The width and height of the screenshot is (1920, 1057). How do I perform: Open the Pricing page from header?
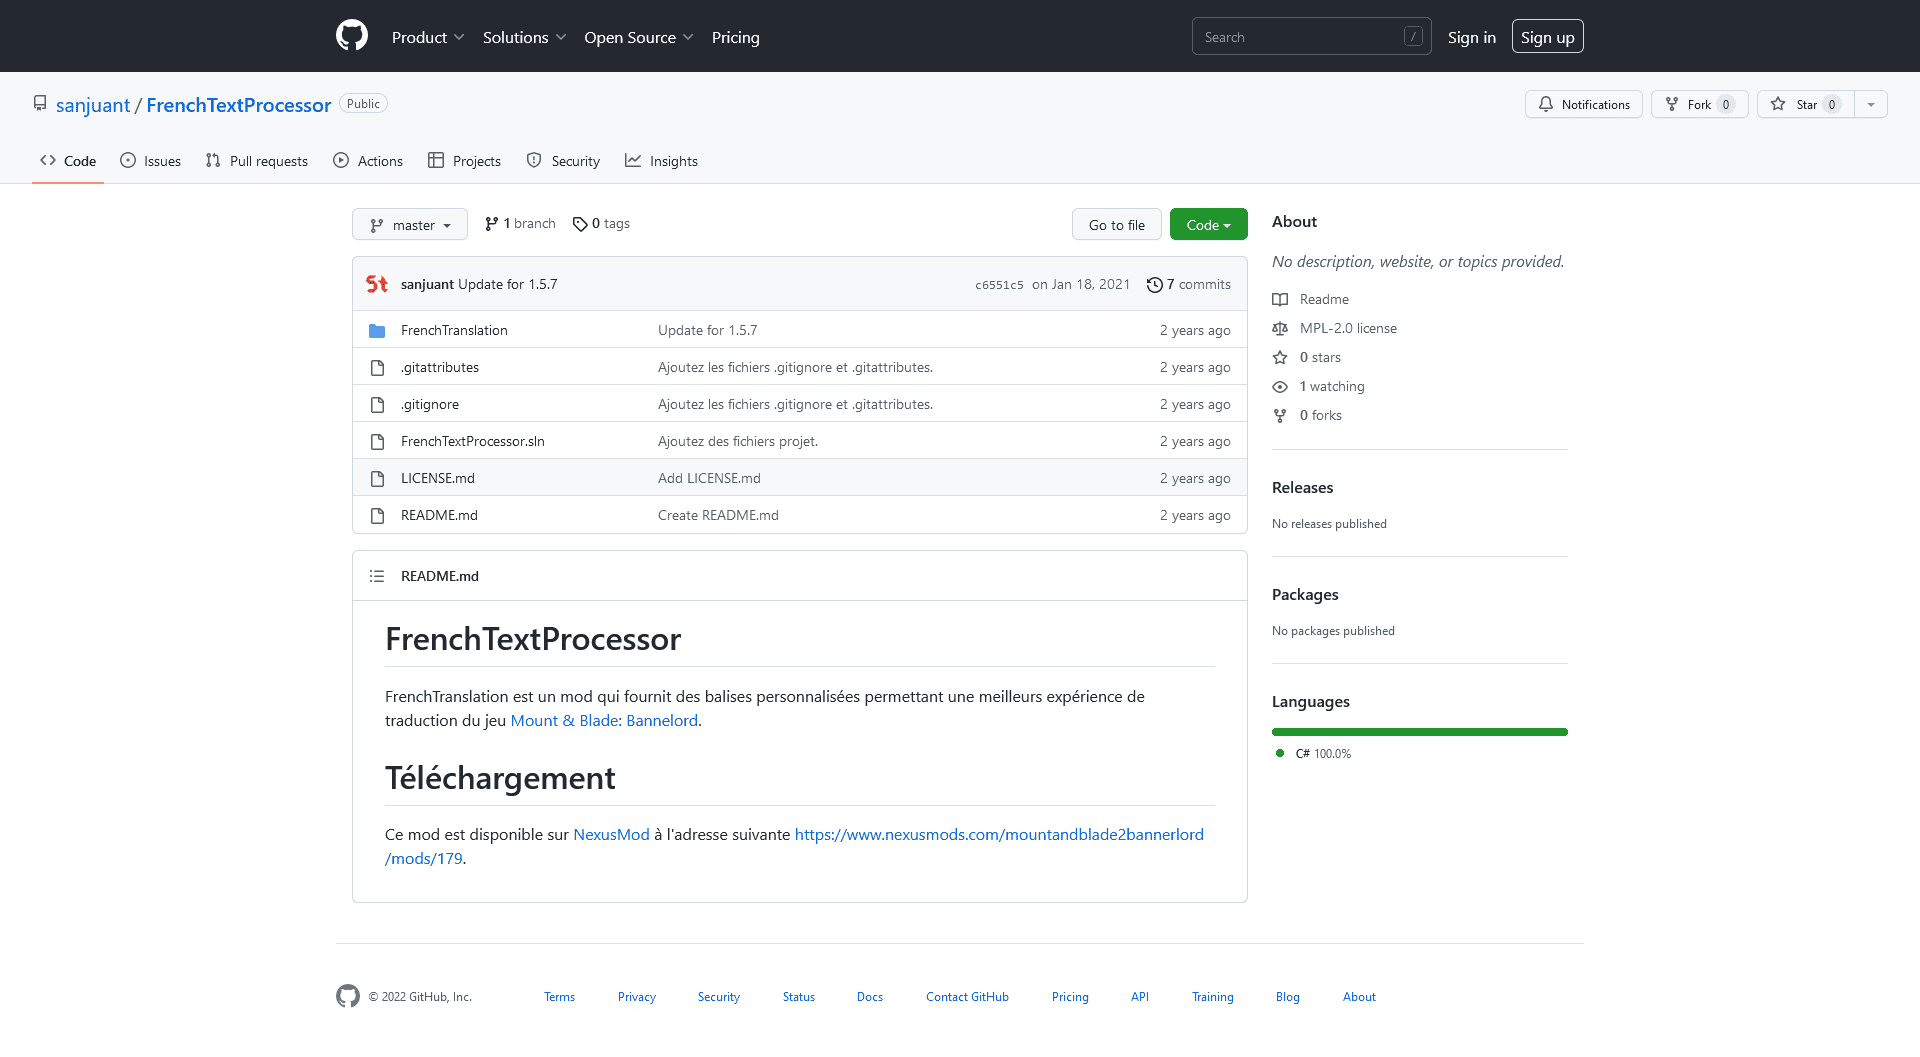pos(736,37)
